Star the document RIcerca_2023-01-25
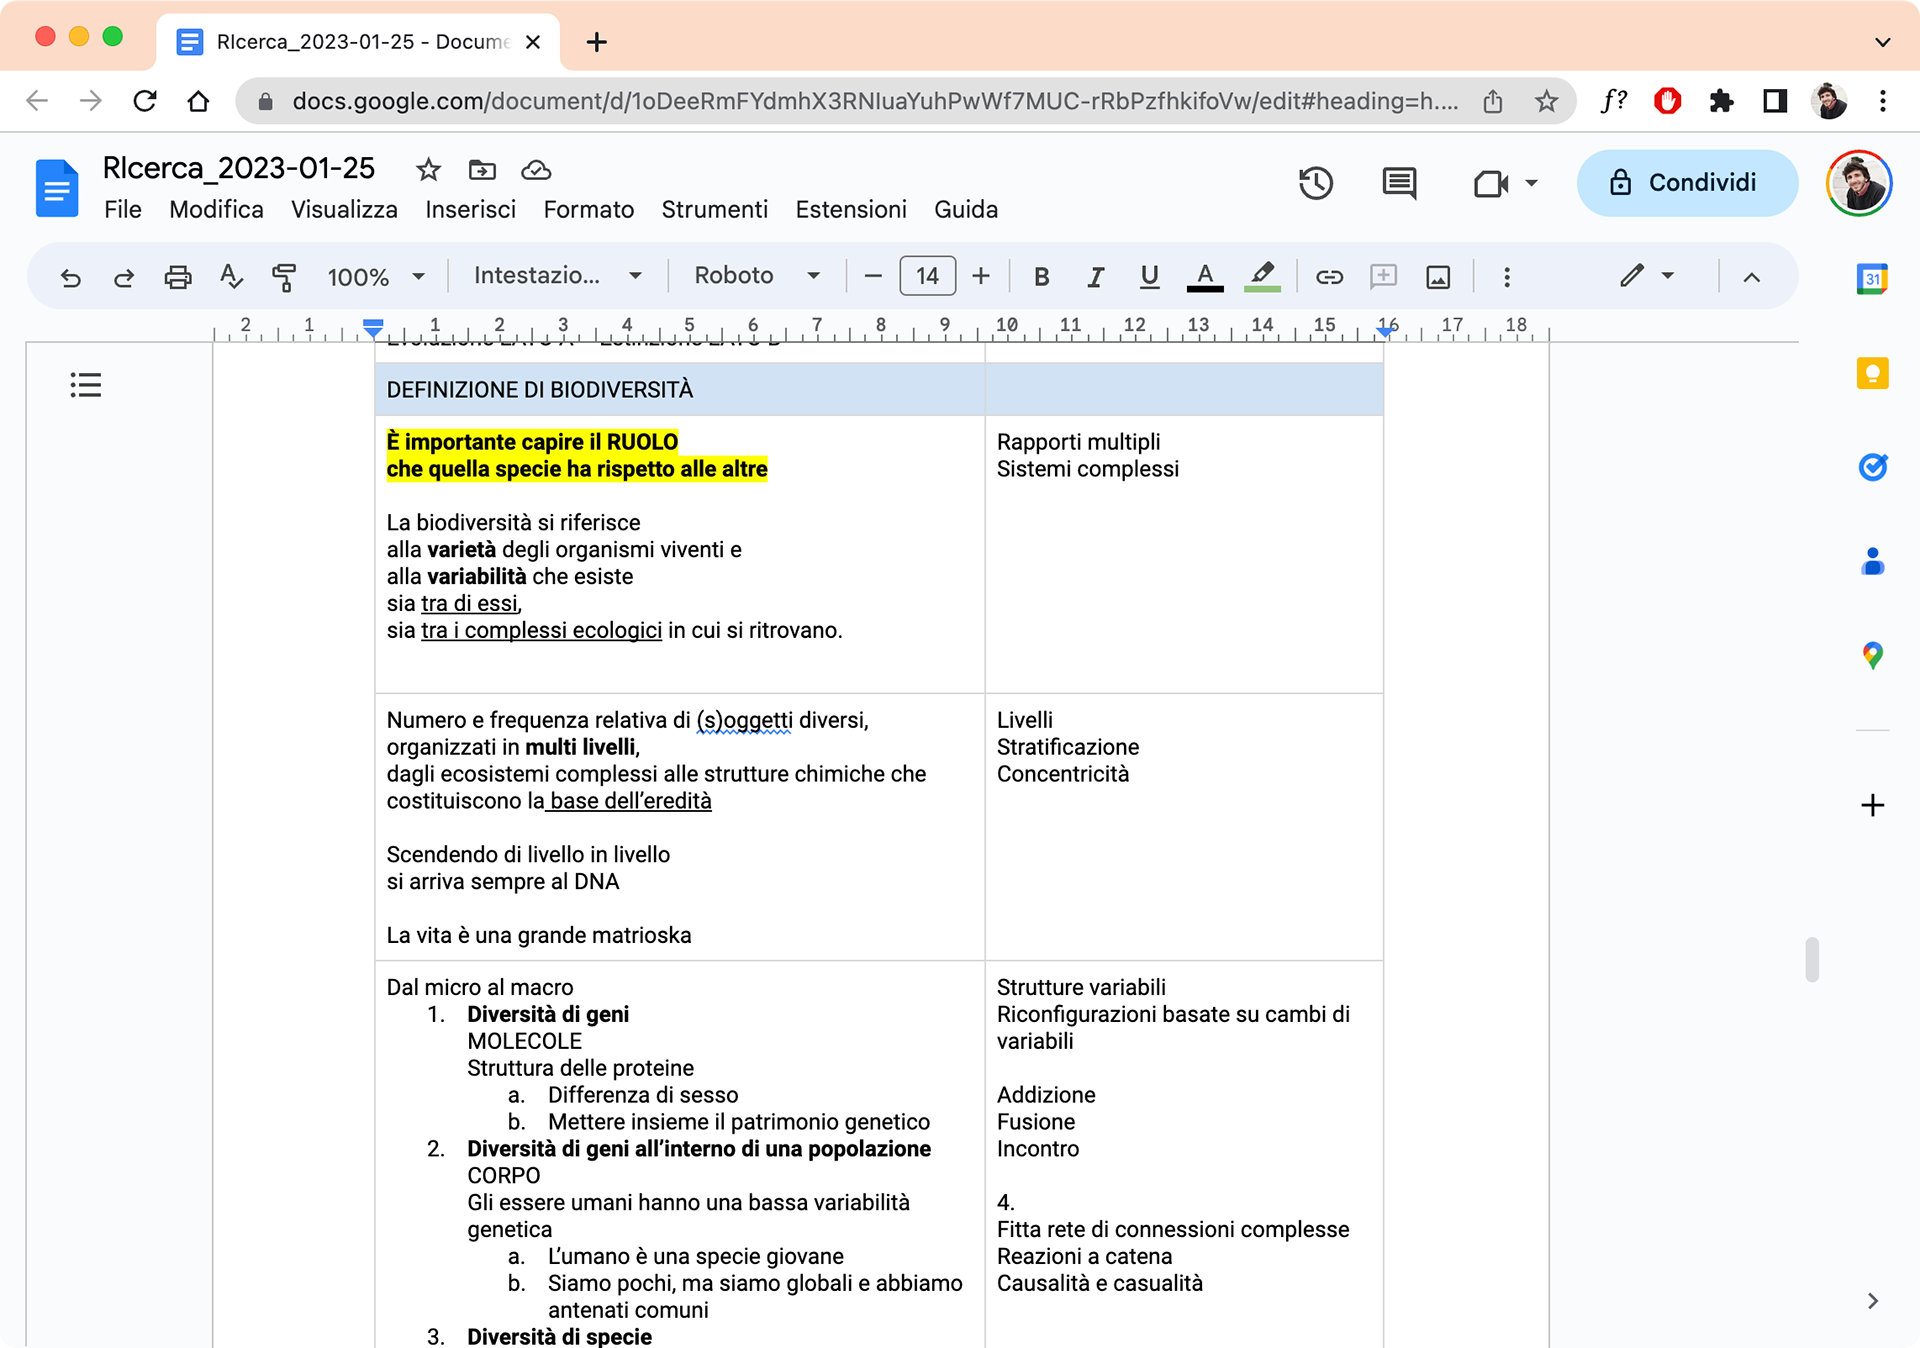The width and height of the screenshot is (1920, 1348). [428, 170]
